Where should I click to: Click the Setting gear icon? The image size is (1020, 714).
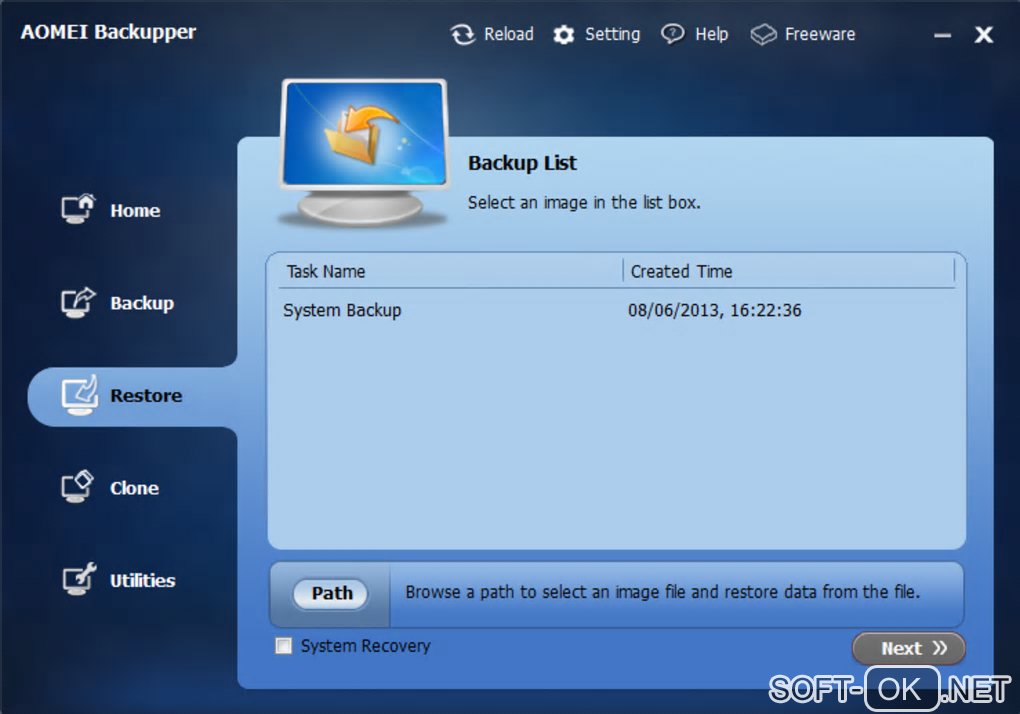point(563,35)
